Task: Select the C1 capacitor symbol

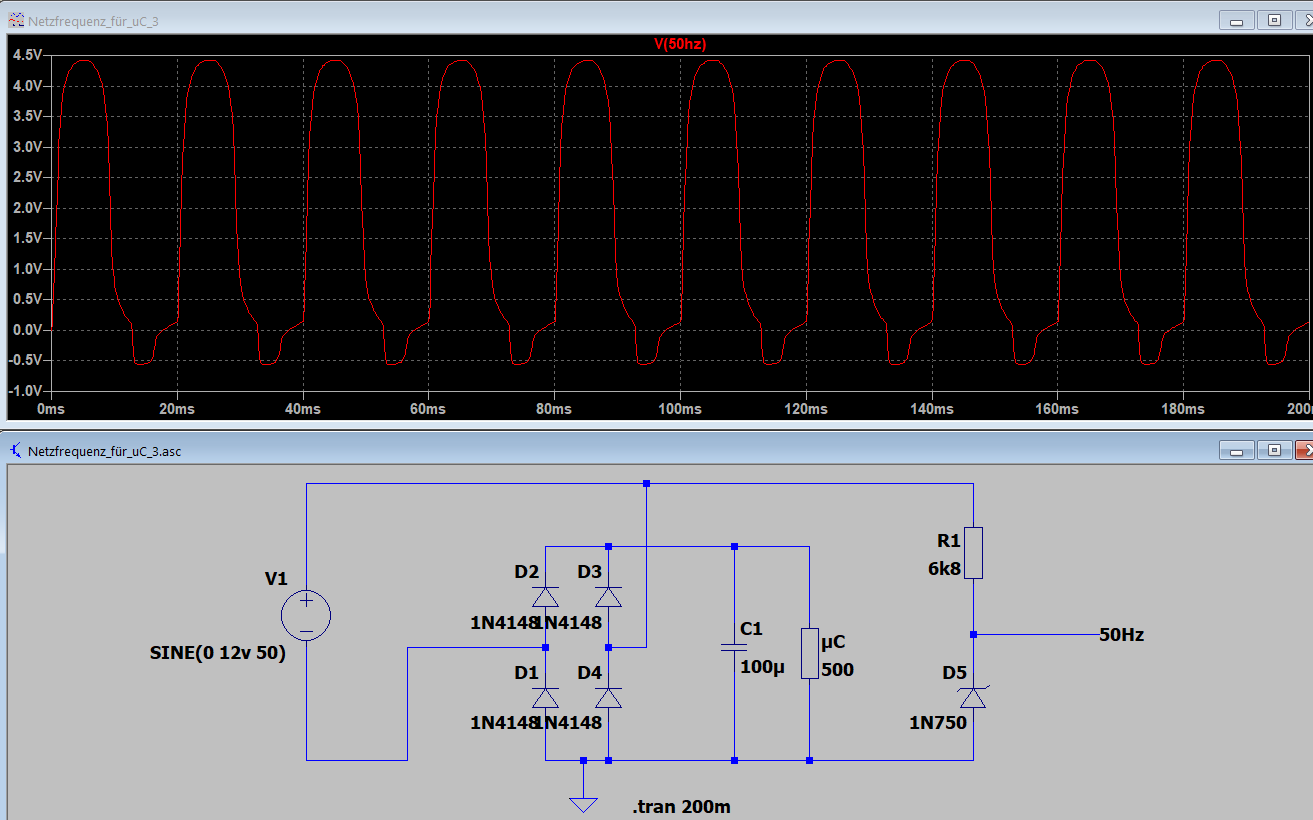Action: pos(734,648)
